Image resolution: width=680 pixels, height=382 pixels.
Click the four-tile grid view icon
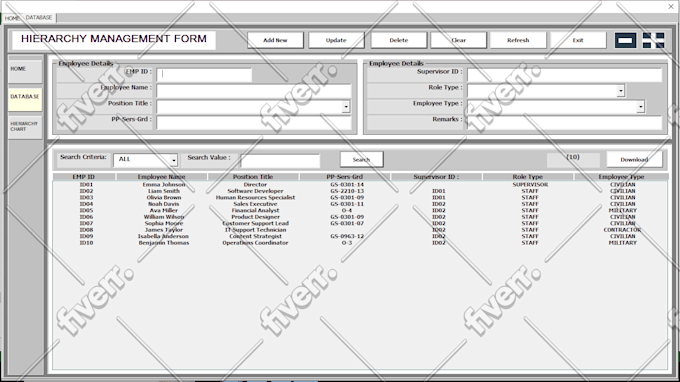(653, 40)
